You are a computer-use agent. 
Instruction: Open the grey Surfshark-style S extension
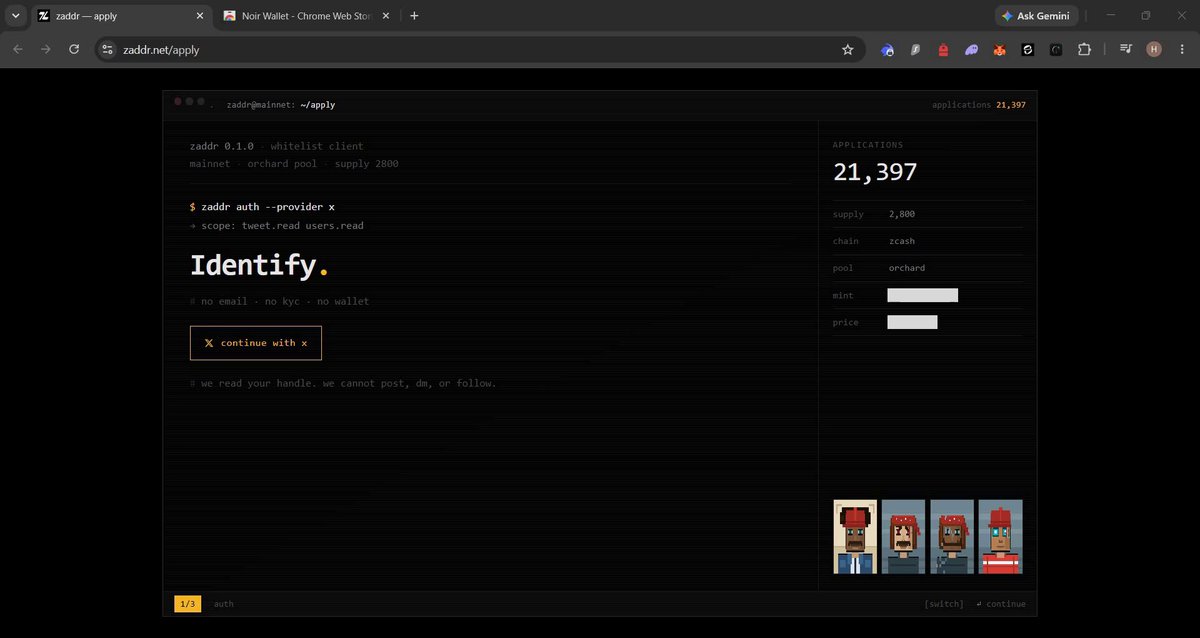[915, 49]
